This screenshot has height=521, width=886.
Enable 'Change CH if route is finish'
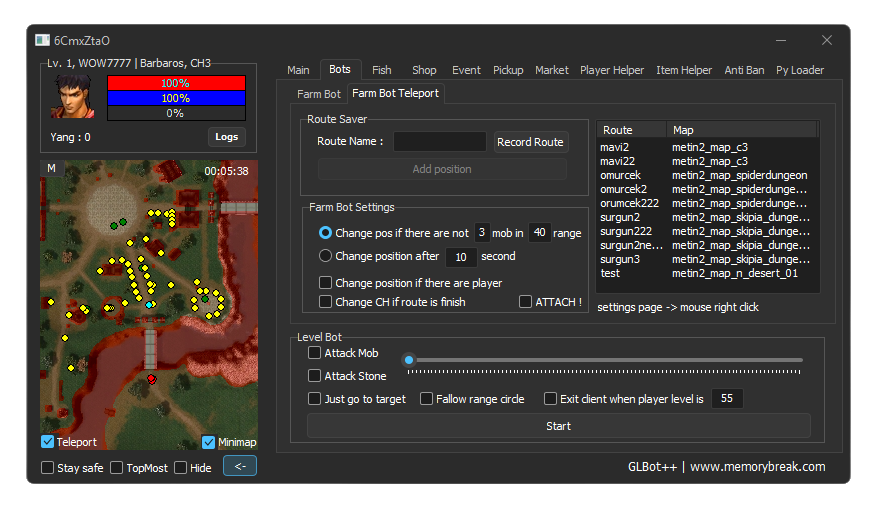tap(325, 302)
